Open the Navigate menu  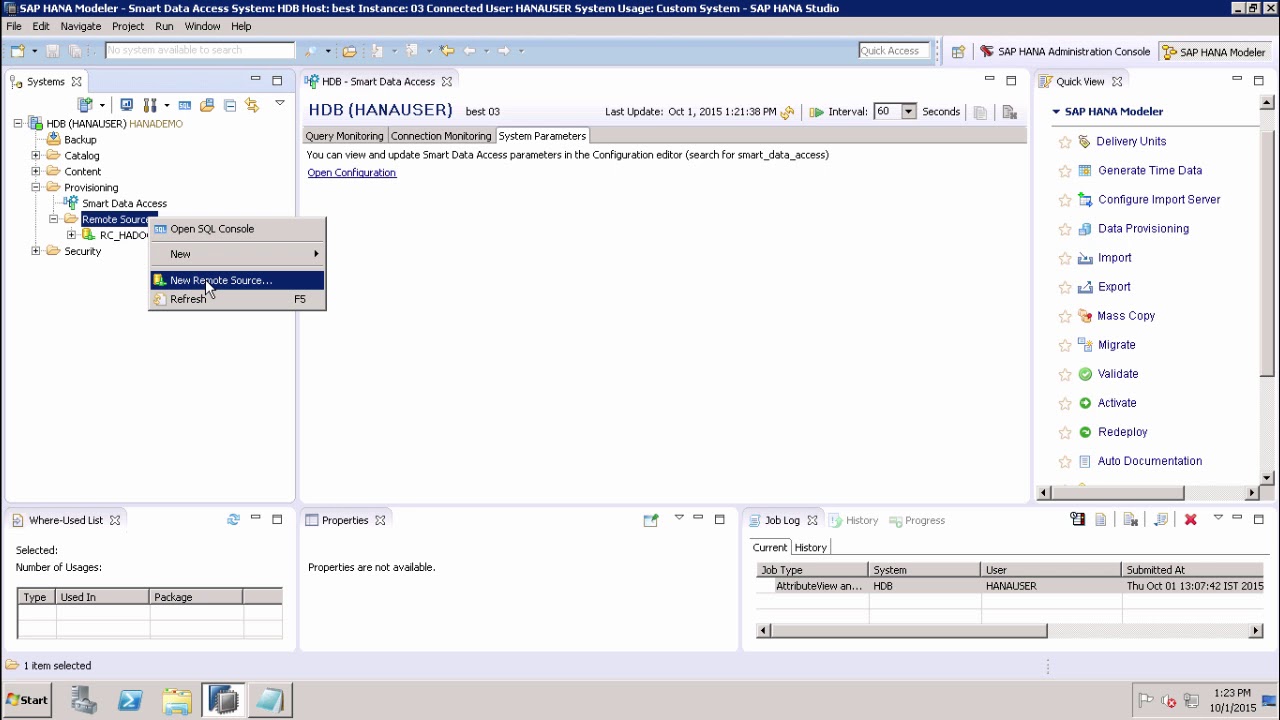pos(80,26)
